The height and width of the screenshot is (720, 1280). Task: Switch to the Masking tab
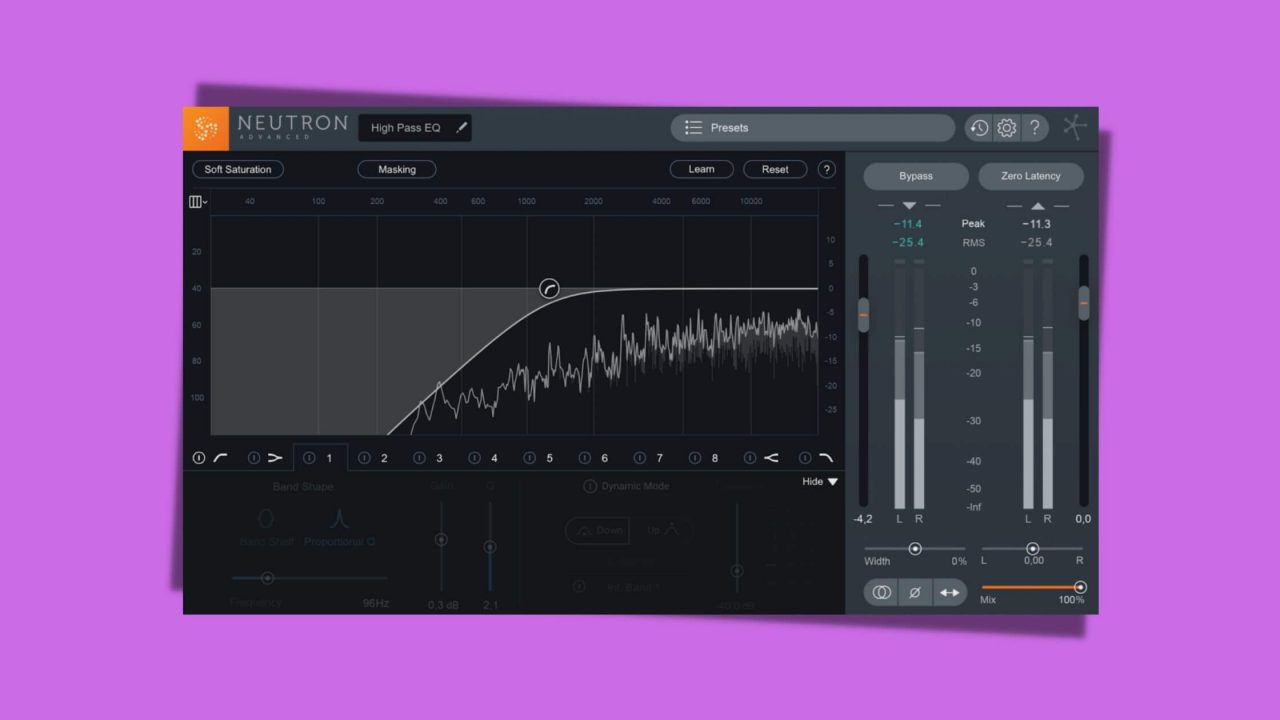[396, 169]
